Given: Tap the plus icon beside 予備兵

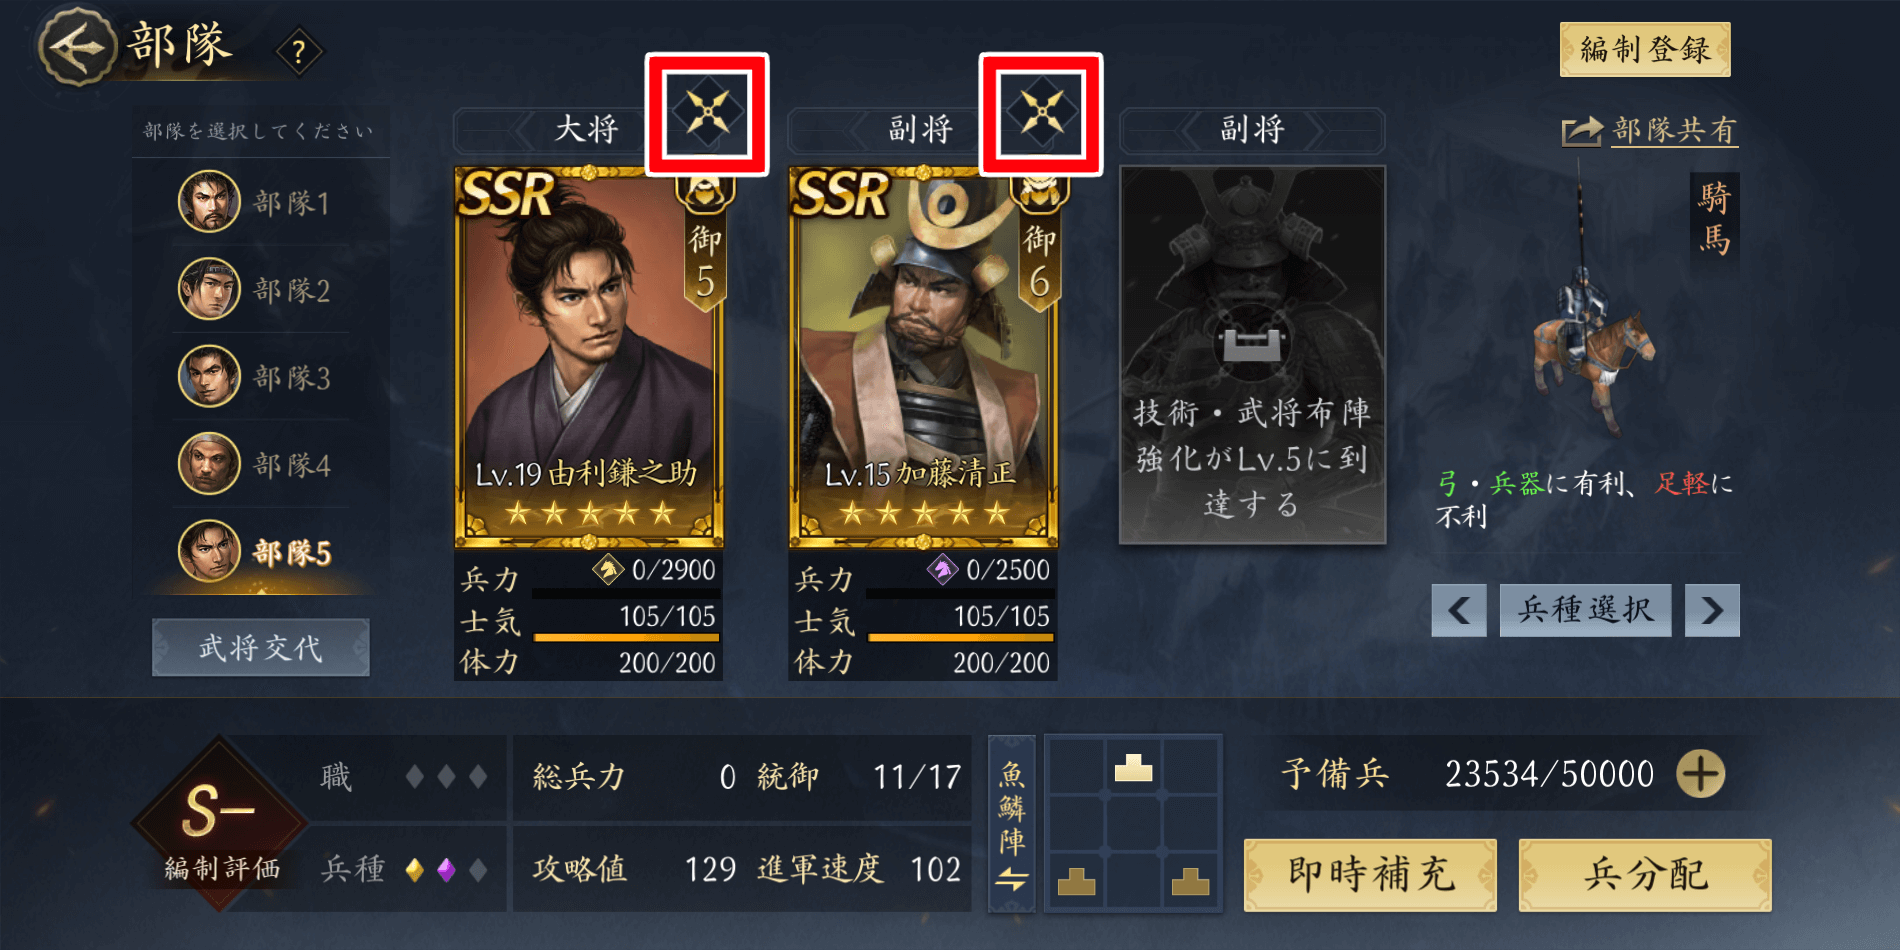Looking at the screenshot, I should tap(1700, 774).
